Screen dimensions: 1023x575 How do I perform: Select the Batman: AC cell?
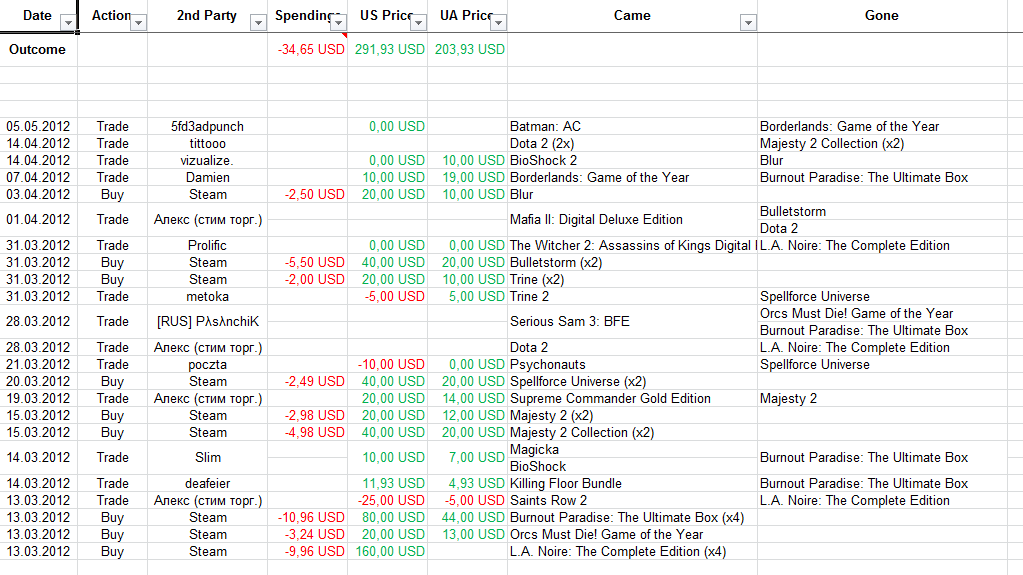click(x=632, y=127)
